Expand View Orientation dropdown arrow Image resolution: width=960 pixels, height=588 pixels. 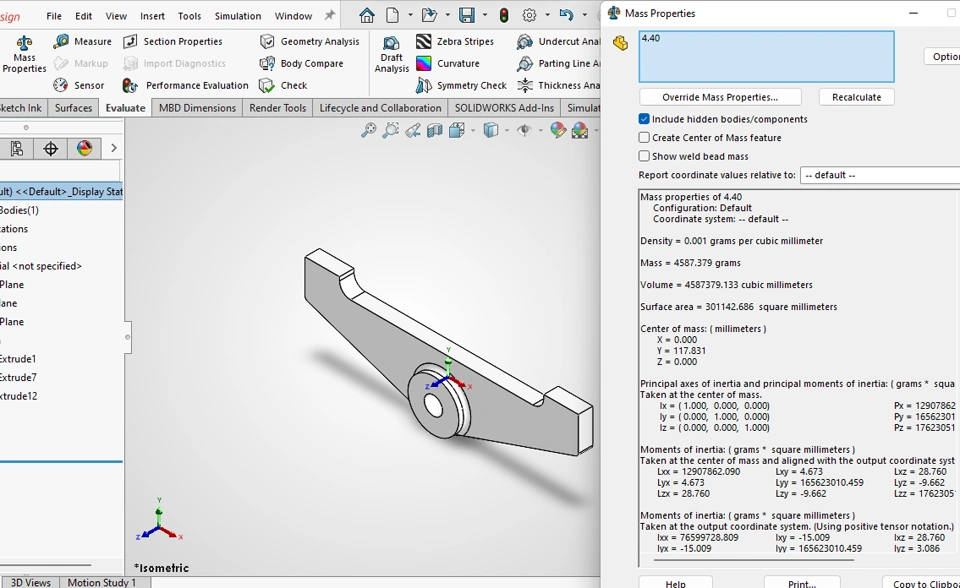point(473,130)
